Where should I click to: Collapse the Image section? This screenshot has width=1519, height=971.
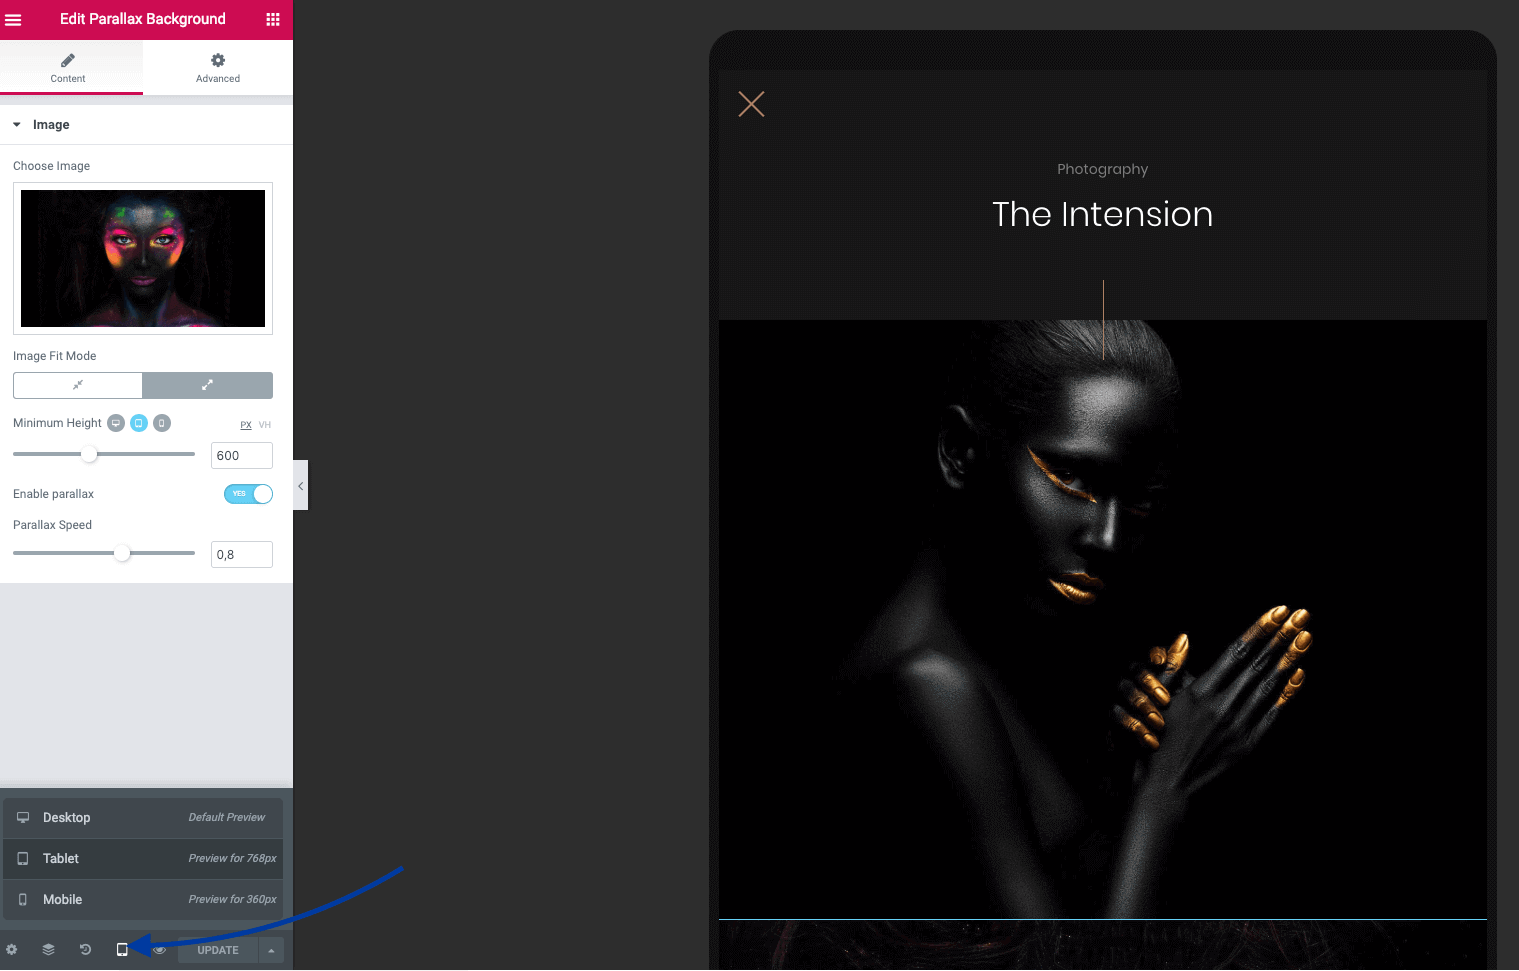pyautogui.click(x=17, y=125)
